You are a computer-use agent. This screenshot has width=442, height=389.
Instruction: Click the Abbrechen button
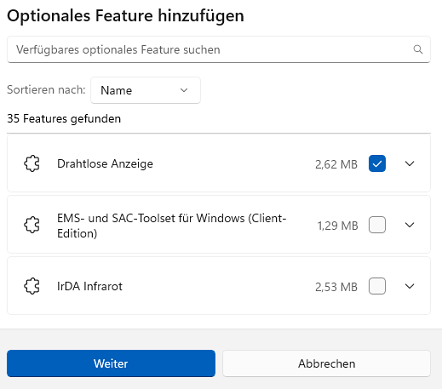327,363
